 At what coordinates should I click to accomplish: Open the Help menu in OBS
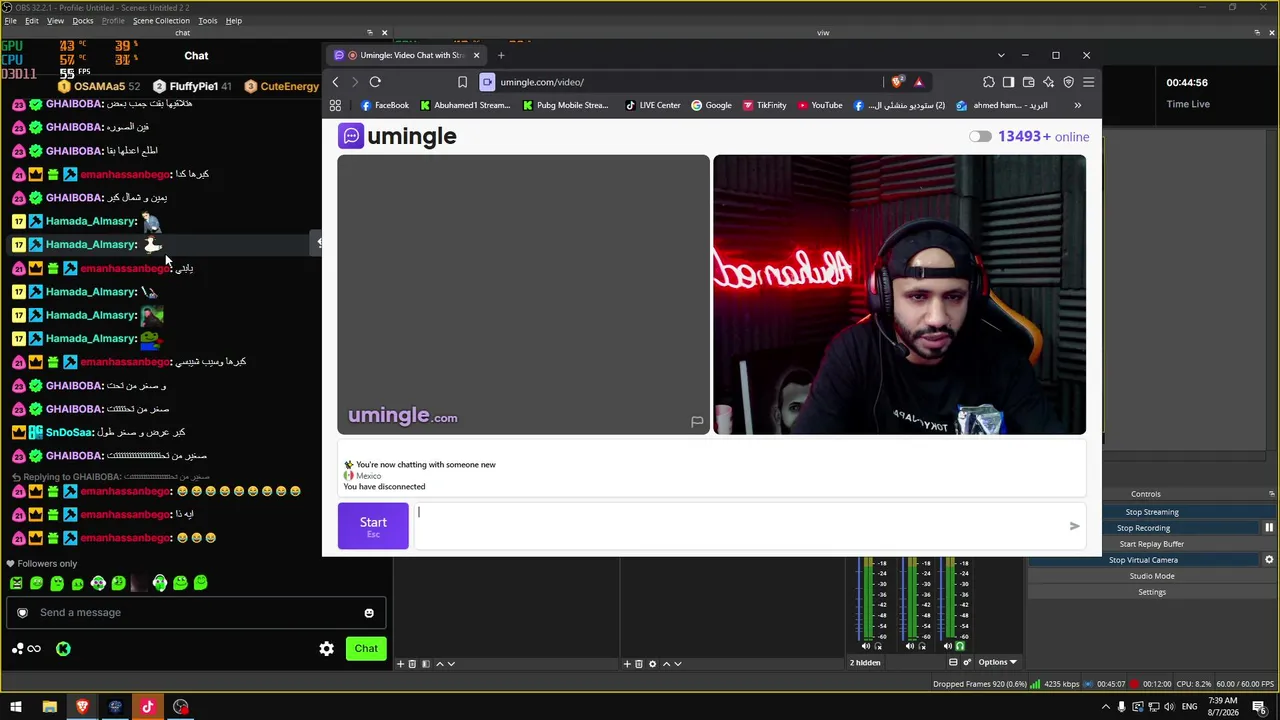234,21
